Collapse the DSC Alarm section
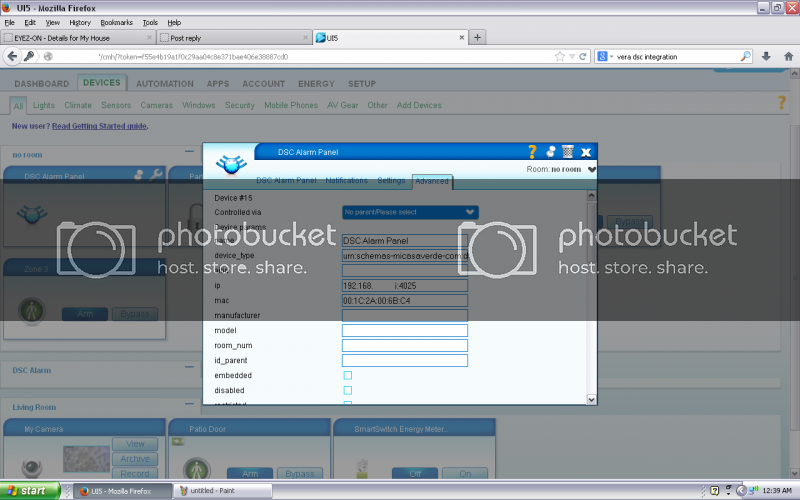 (x=189, y=367)
